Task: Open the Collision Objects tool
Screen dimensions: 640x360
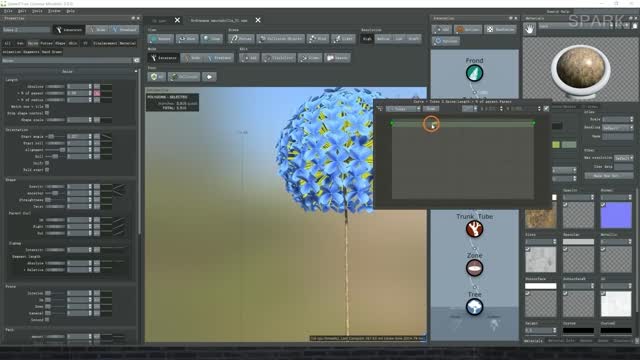Action: click(280, 39)
